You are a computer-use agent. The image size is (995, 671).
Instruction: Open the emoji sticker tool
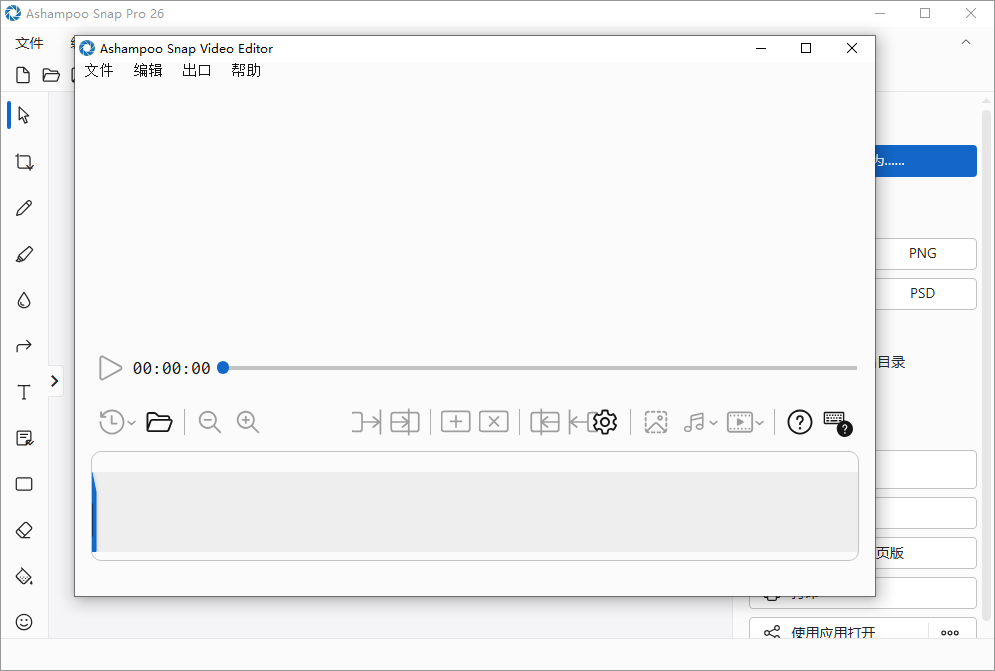pyautogui.click(x=24, y=622)
